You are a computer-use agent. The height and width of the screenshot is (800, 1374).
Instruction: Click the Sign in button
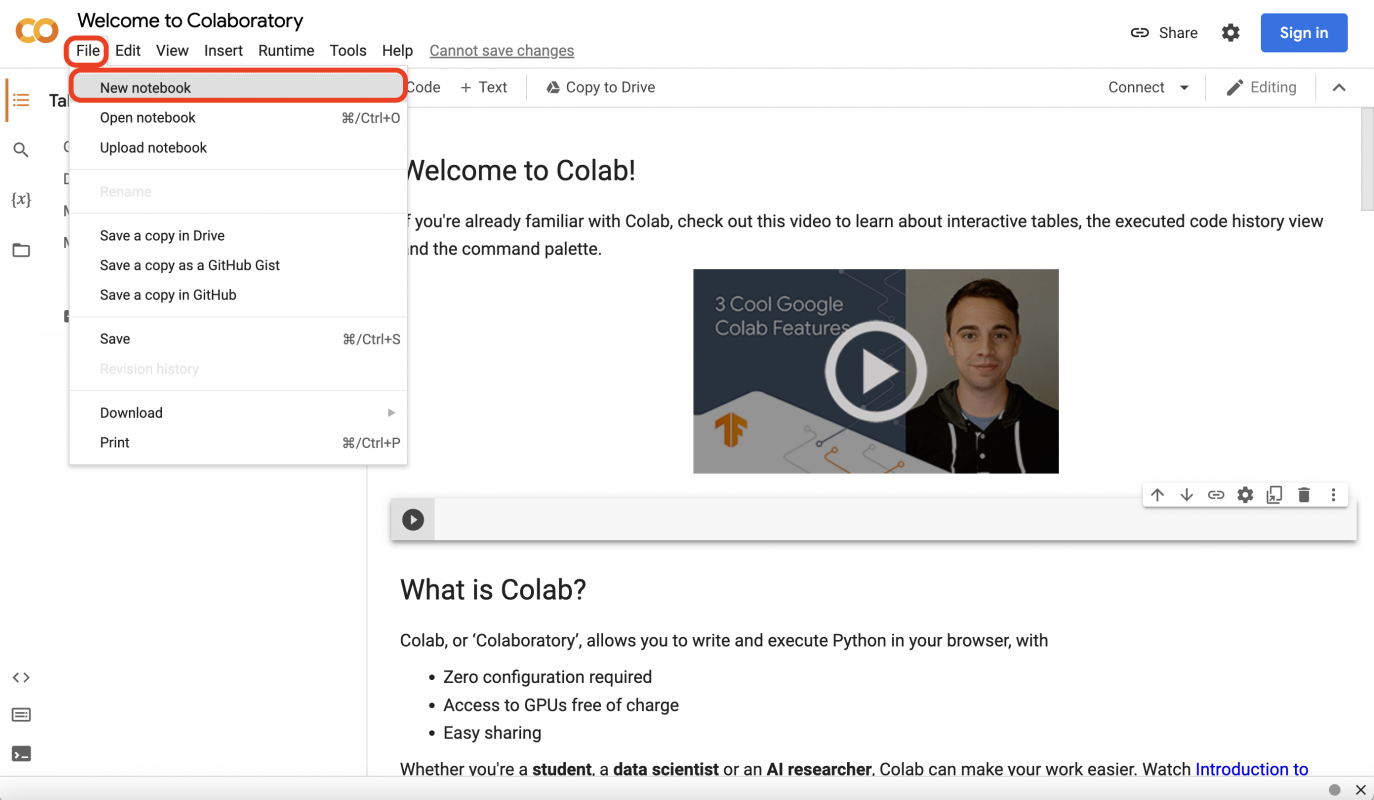[1304, 33]
